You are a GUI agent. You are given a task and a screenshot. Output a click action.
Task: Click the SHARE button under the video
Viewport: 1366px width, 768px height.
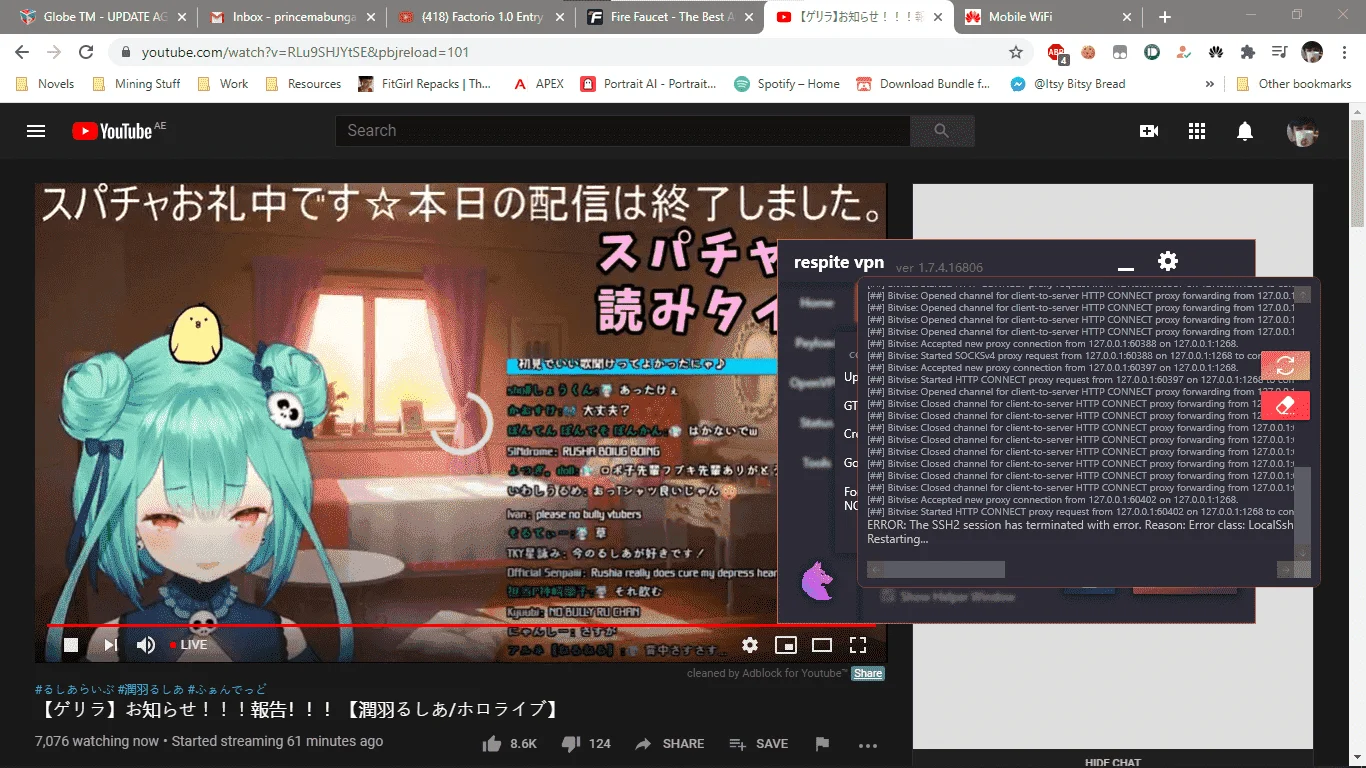point(669,744)
